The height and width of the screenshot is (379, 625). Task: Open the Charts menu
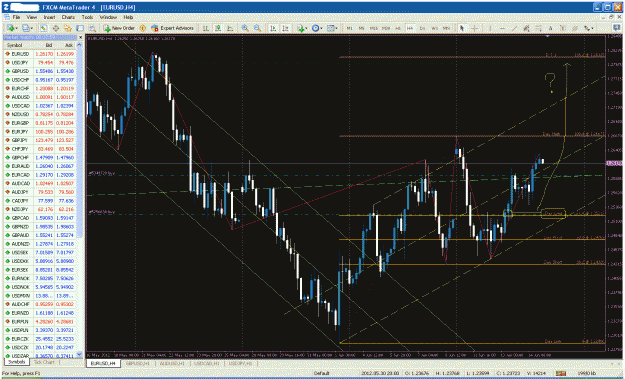coord(68,18)
